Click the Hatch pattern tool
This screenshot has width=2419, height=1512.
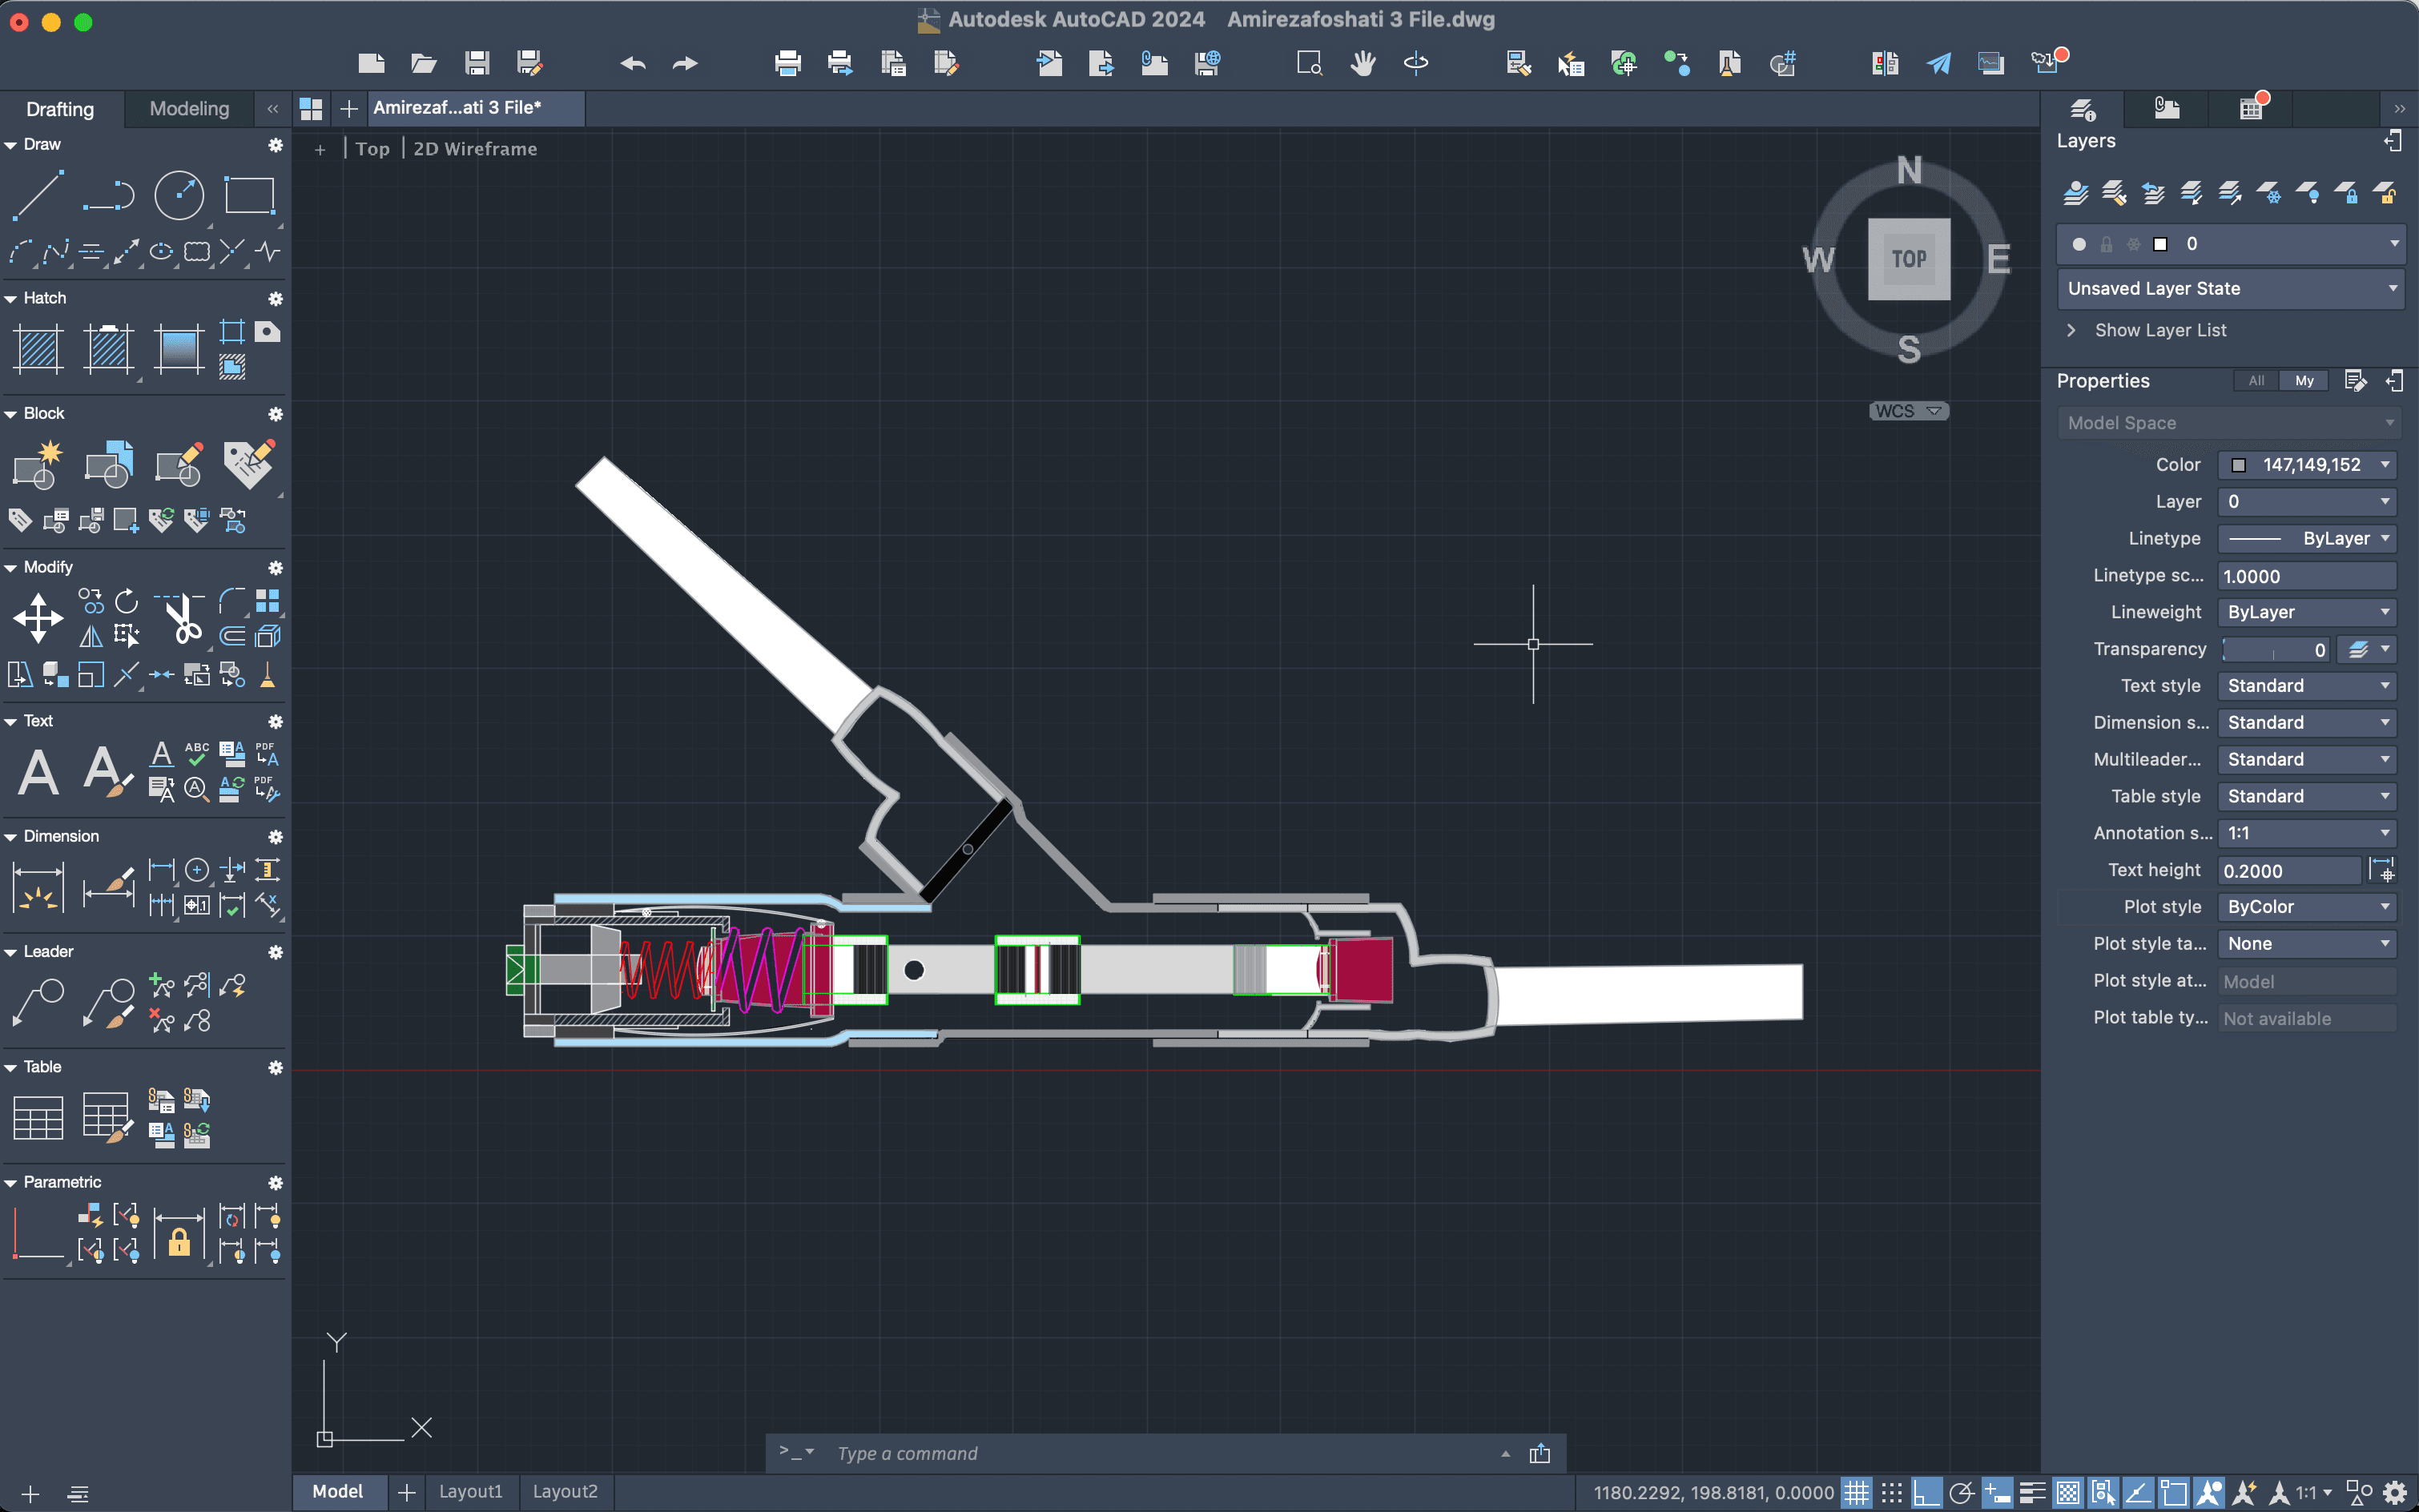[38, 349]
